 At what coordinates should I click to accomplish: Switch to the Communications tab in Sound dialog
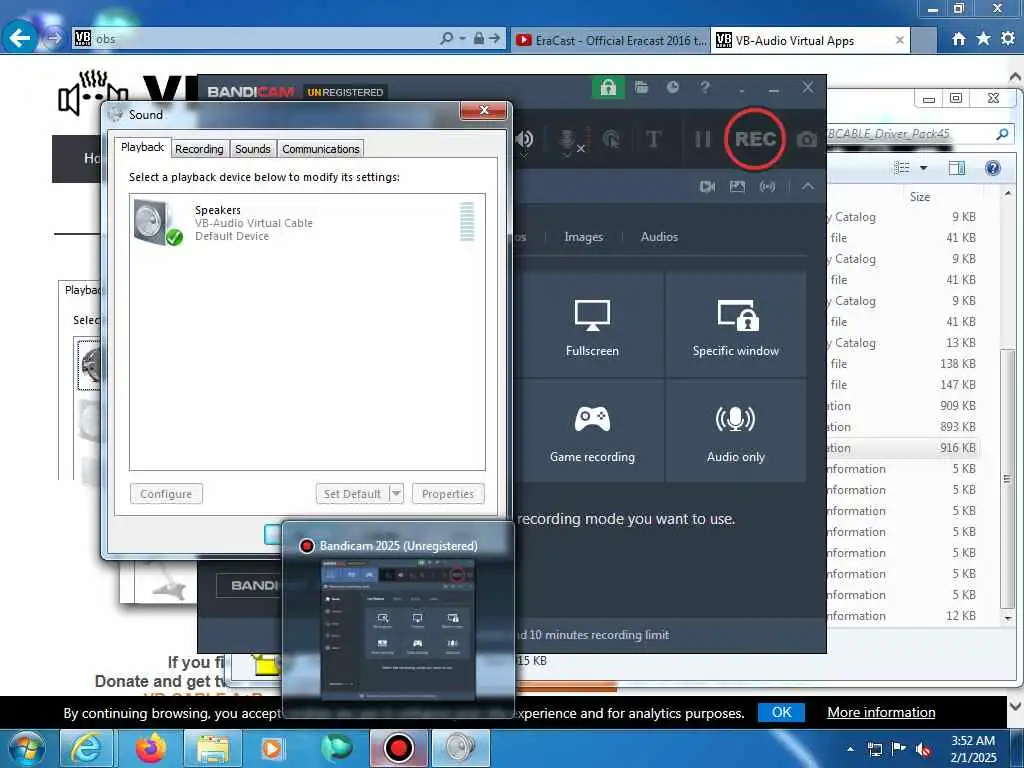(321, 149)
